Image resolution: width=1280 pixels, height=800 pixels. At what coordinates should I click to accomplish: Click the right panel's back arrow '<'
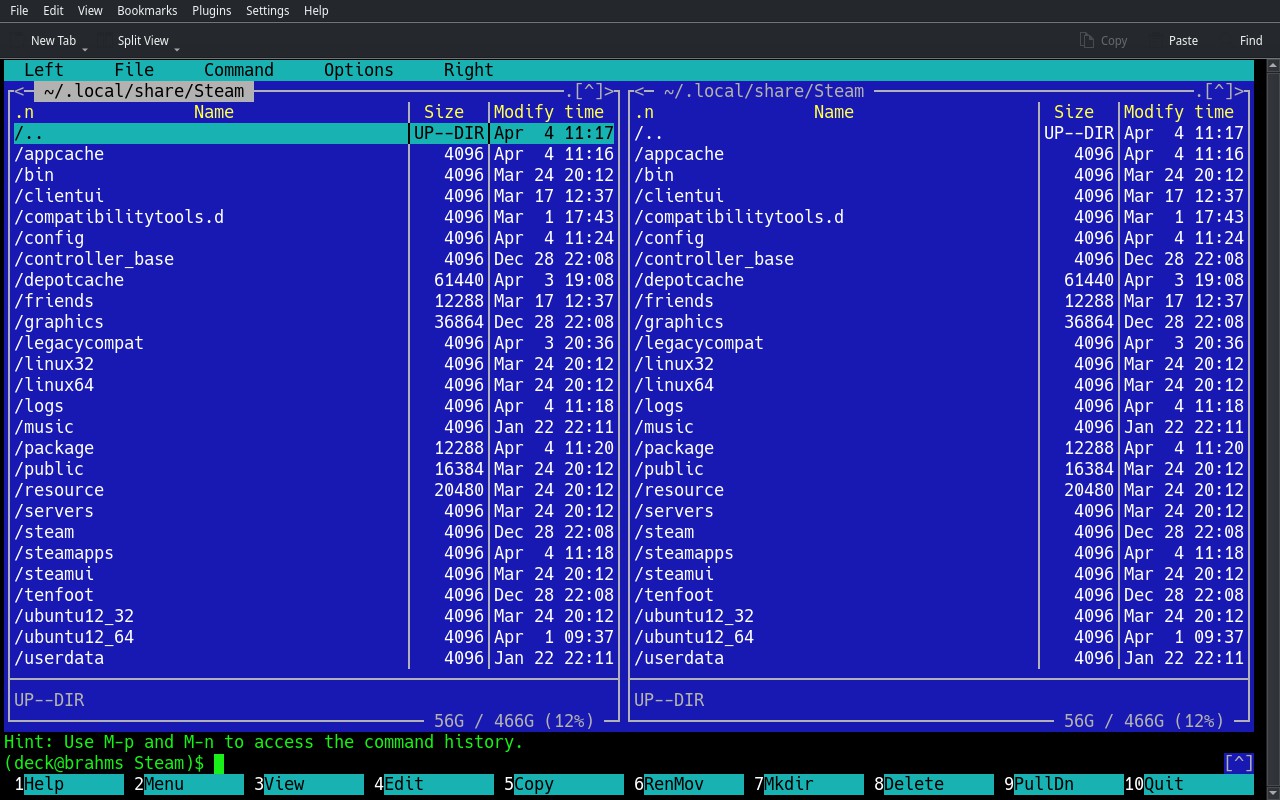pos(639,91)
